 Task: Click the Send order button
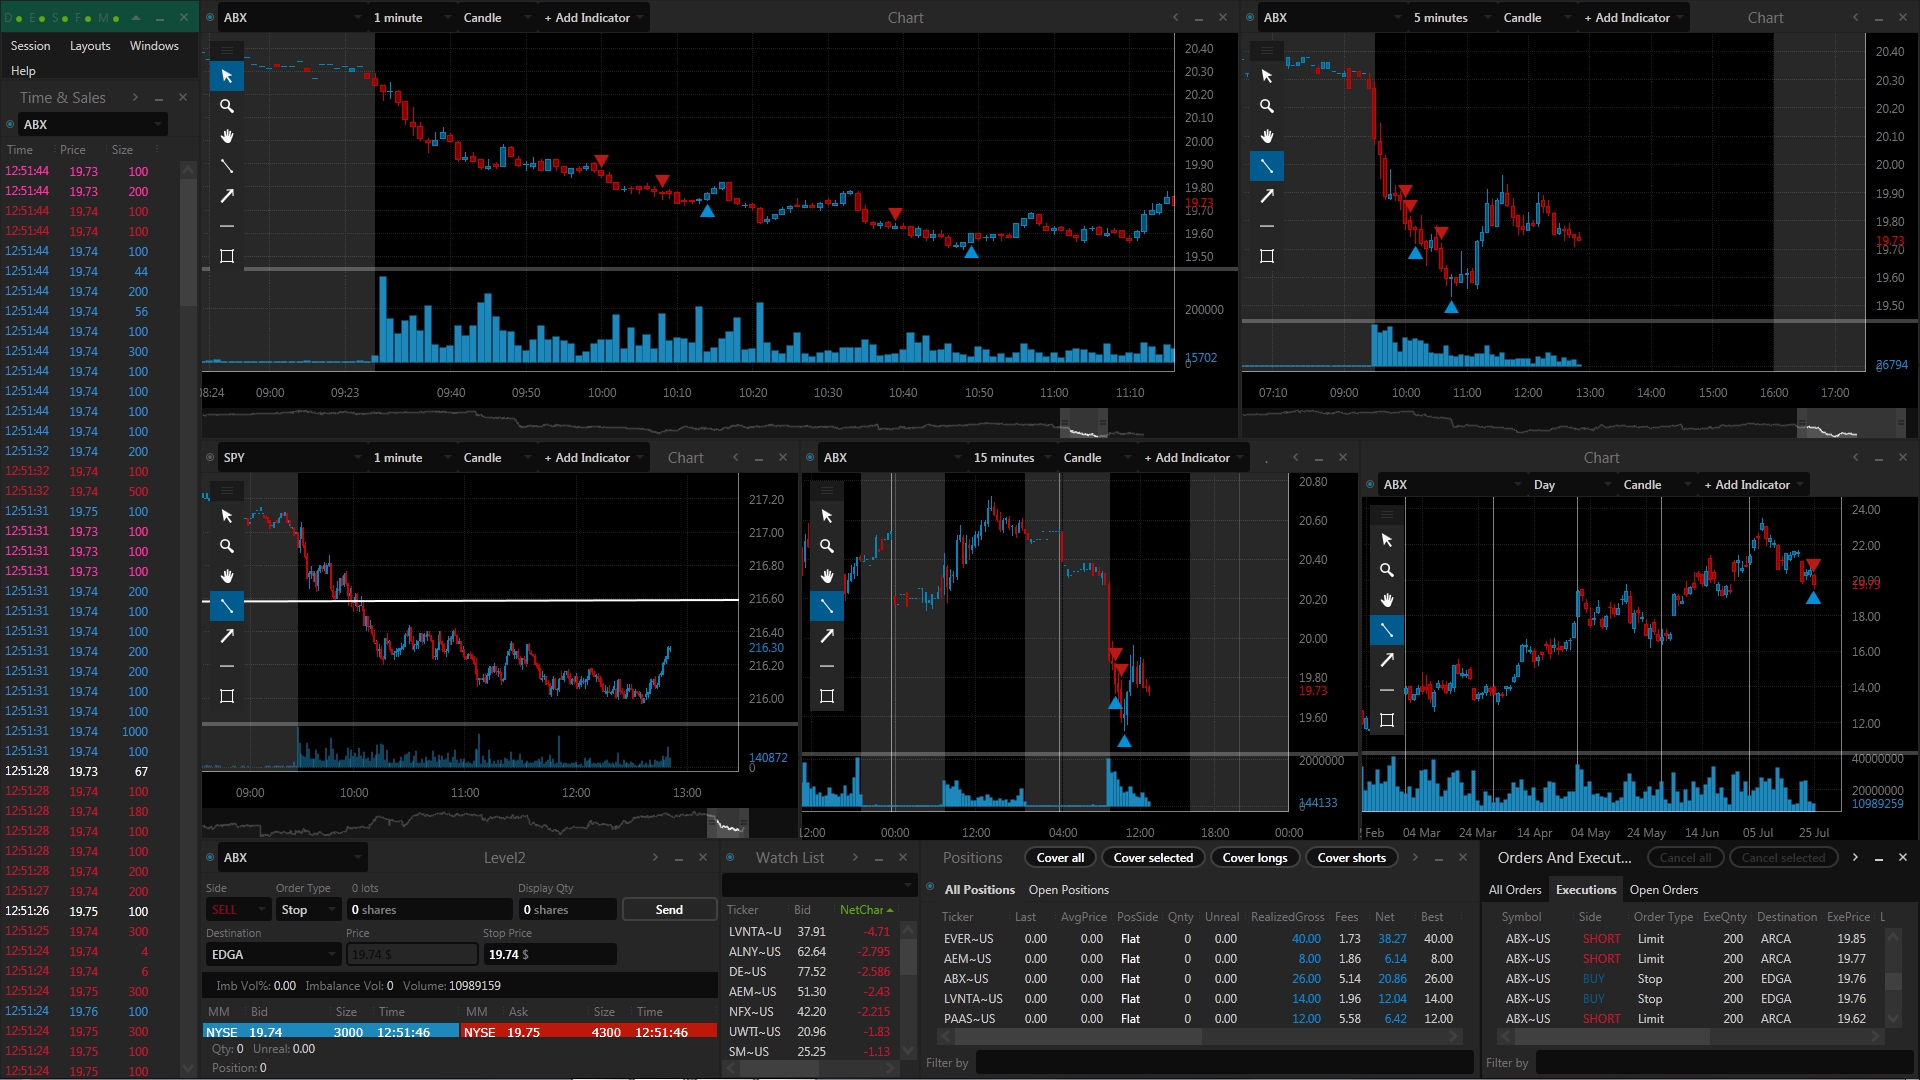point(669,910)
